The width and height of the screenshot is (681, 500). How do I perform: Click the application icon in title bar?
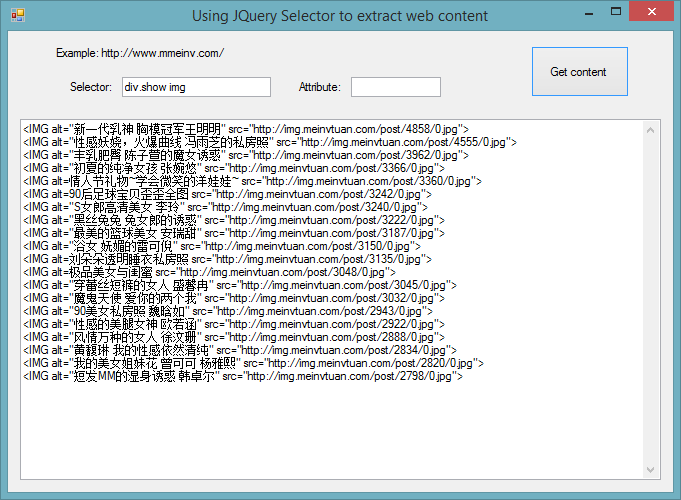coord(17,16)
